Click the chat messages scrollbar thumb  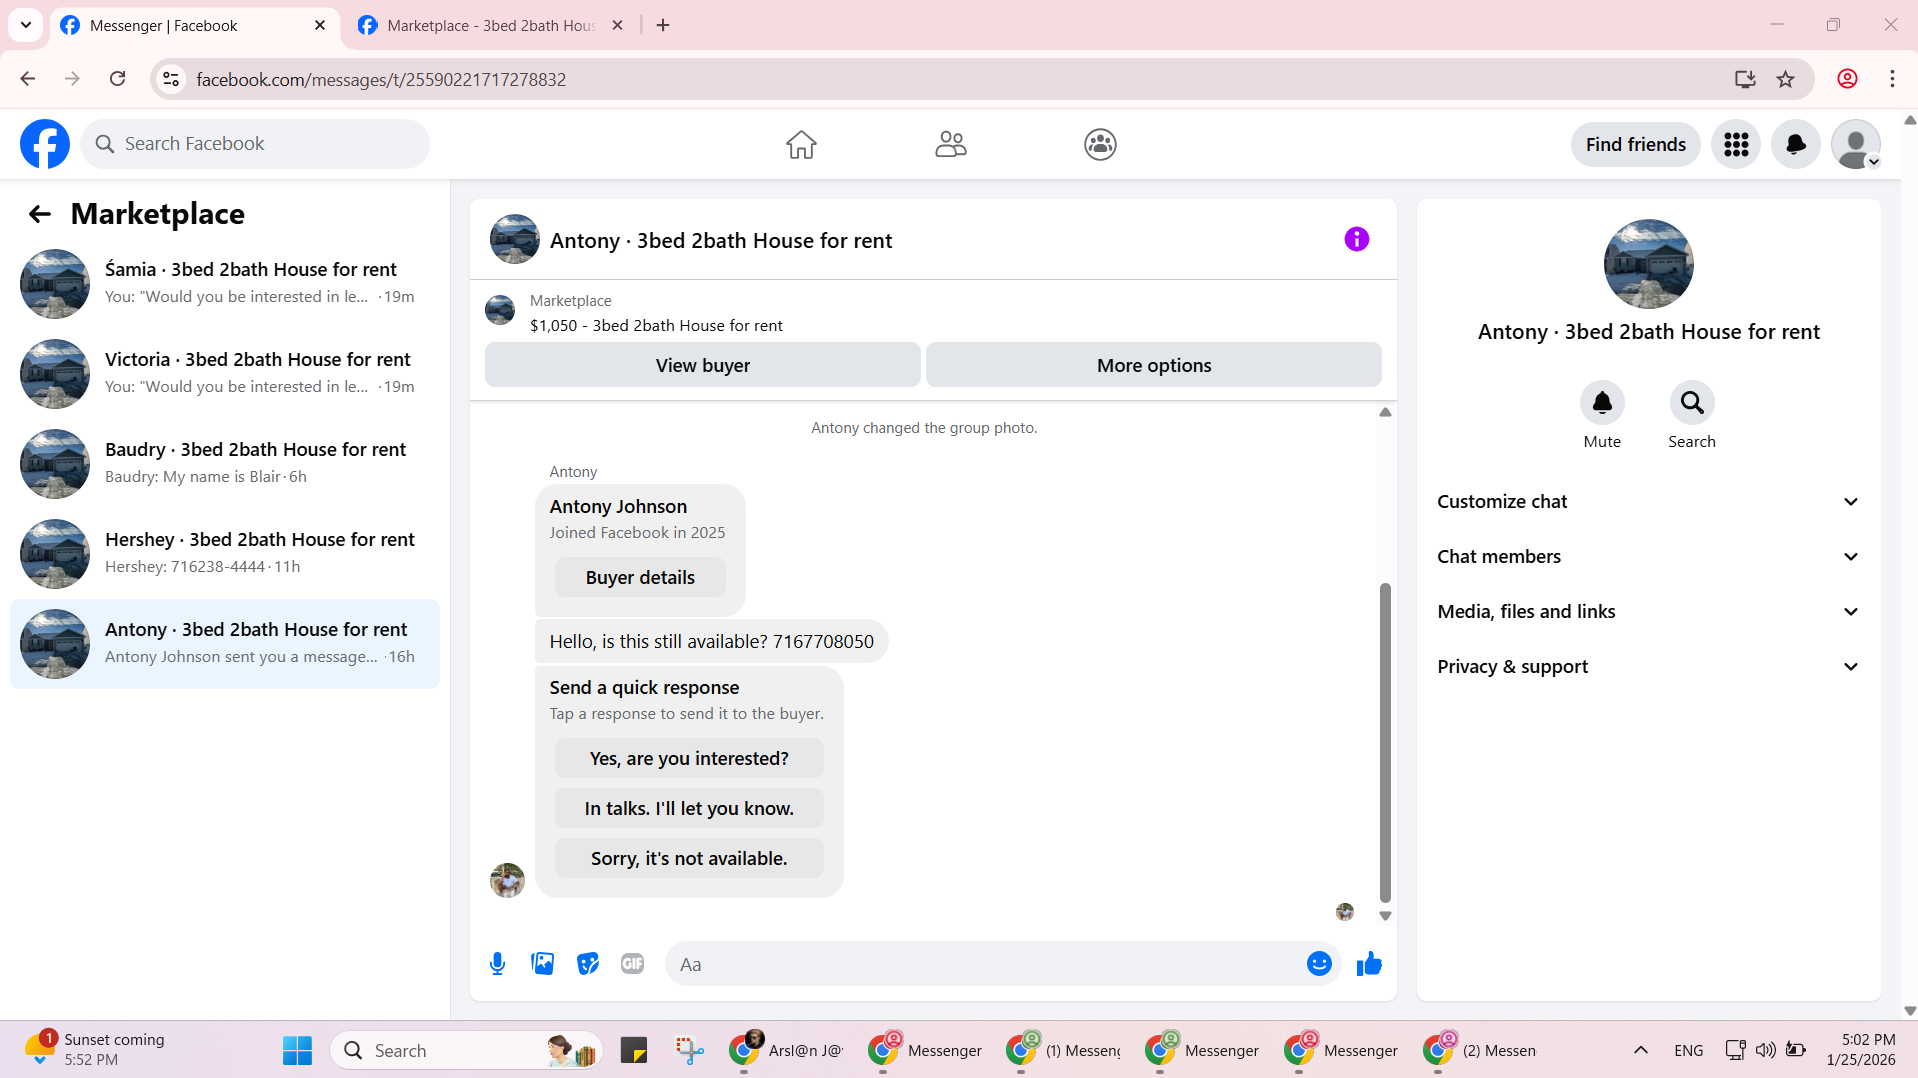click(1385, 742)
